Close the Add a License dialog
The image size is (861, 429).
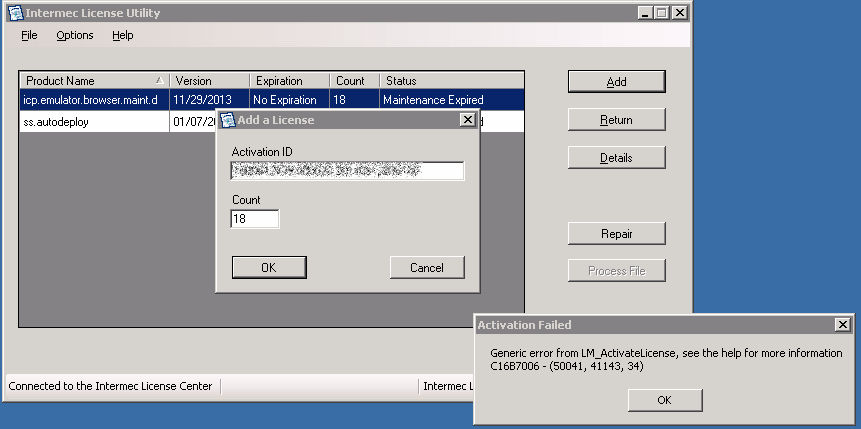468,120
